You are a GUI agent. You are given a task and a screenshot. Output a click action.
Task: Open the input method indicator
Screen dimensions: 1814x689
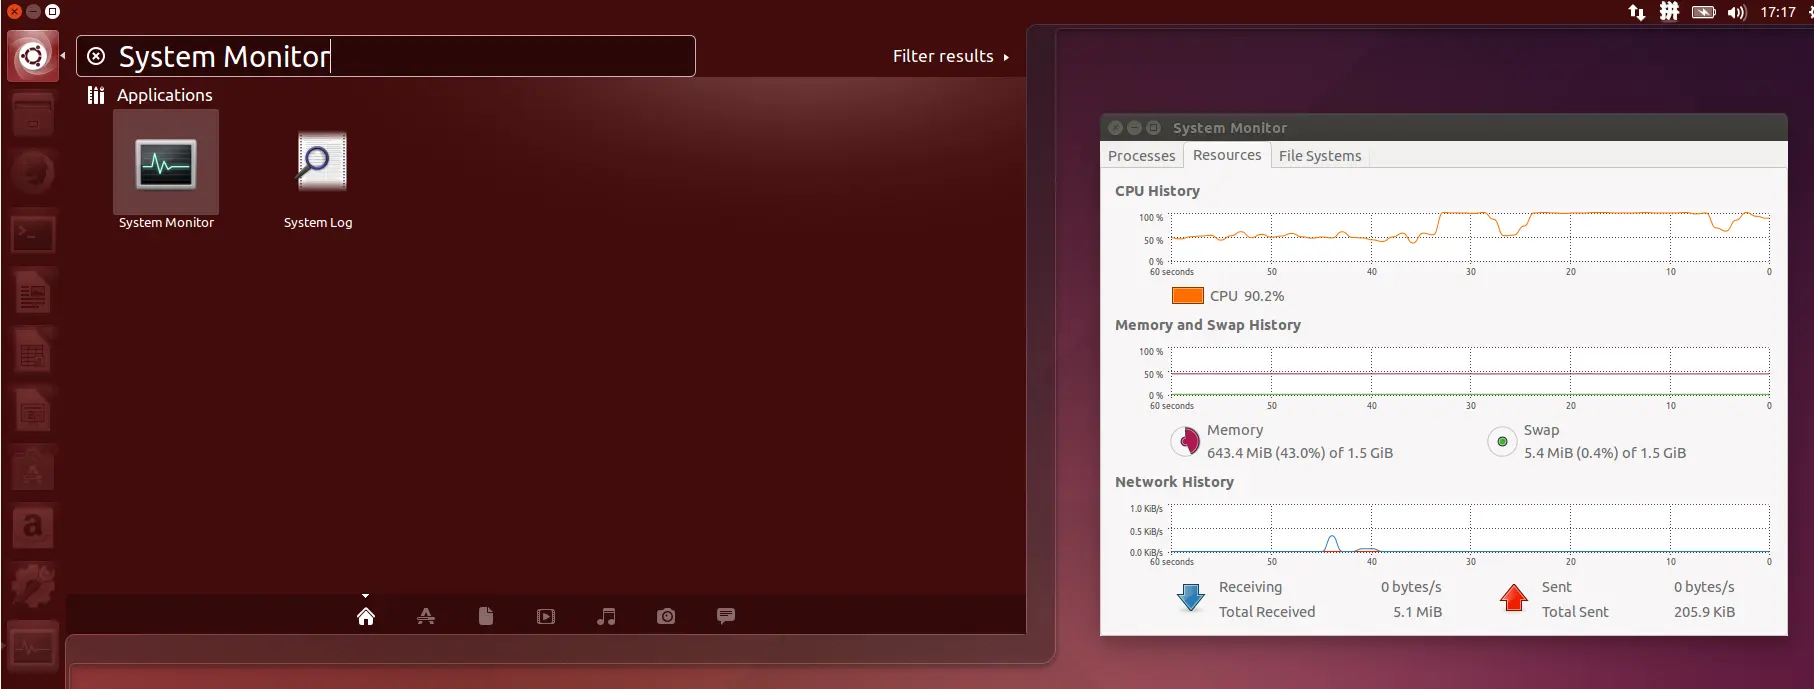[x=1669, y=12]
